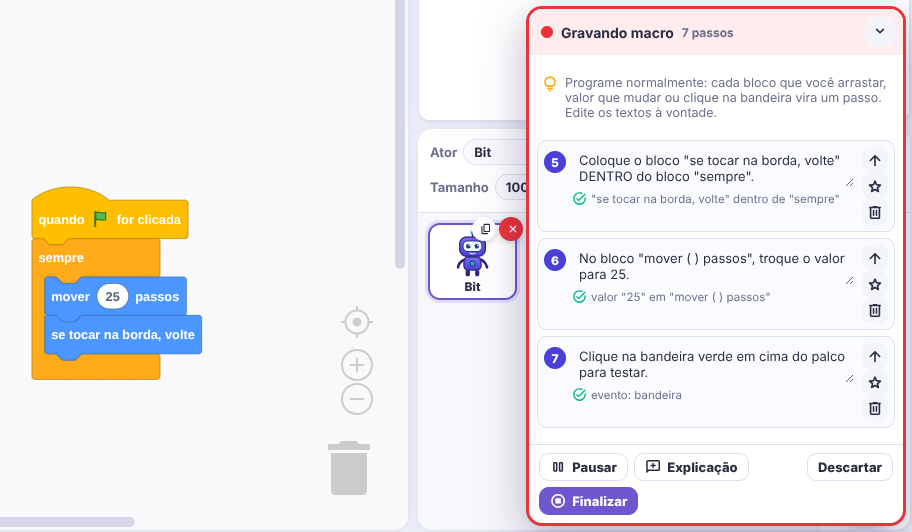Delete step 6 with trash icon
This screenshot has height=532, width=912.
(x=875, y=310)
